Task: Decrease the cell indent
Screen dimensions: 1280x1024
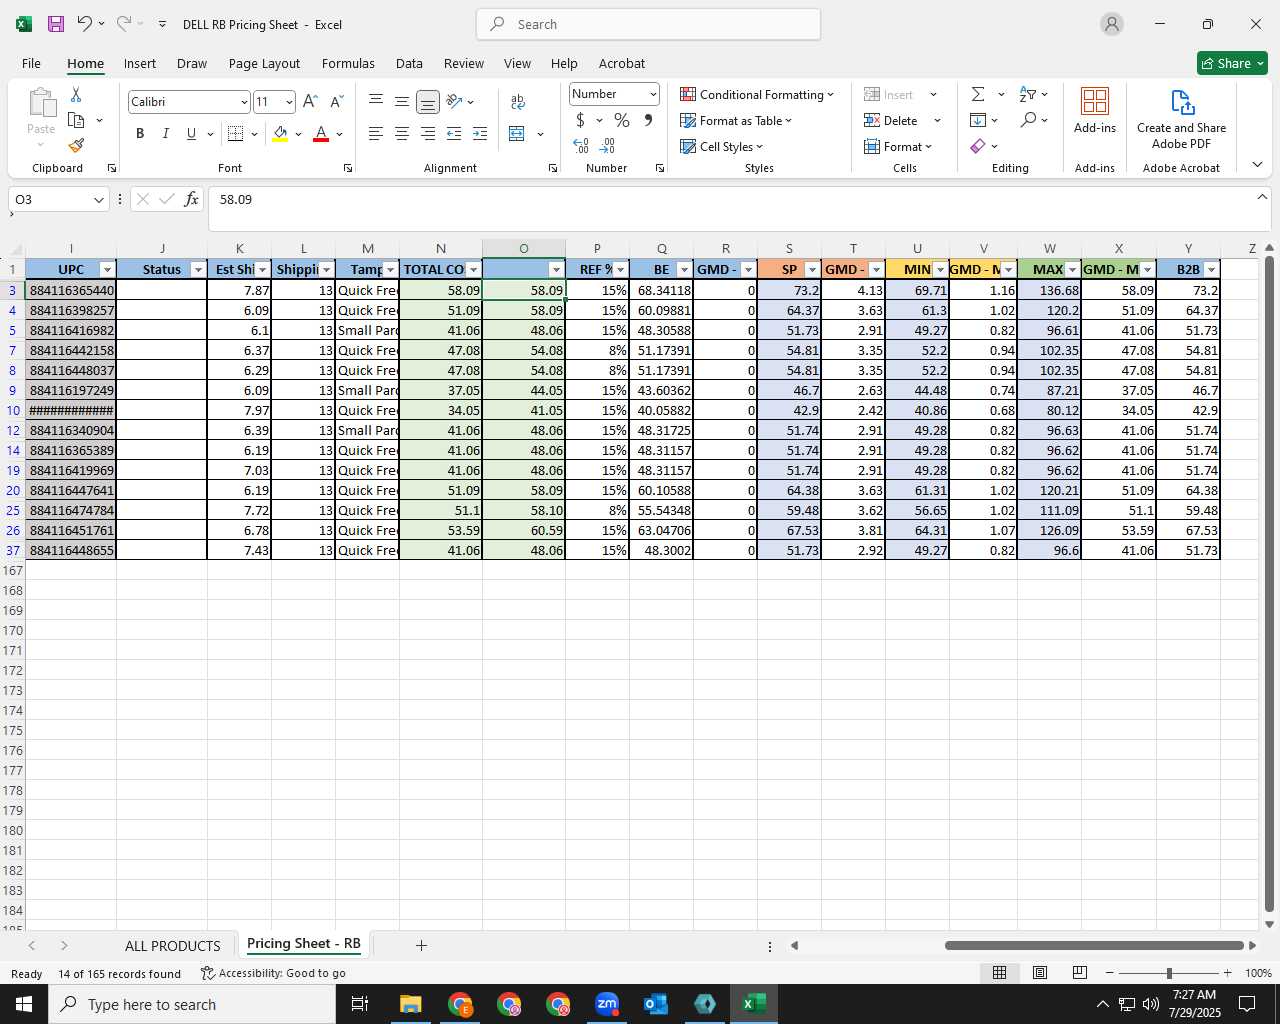Action: 454,134
